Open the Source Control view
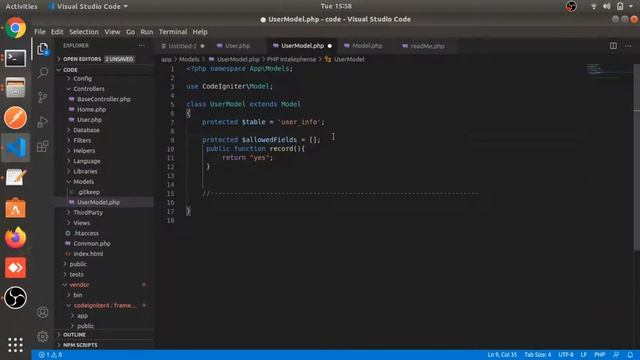The image size is (640, 360). click(43, 97)
